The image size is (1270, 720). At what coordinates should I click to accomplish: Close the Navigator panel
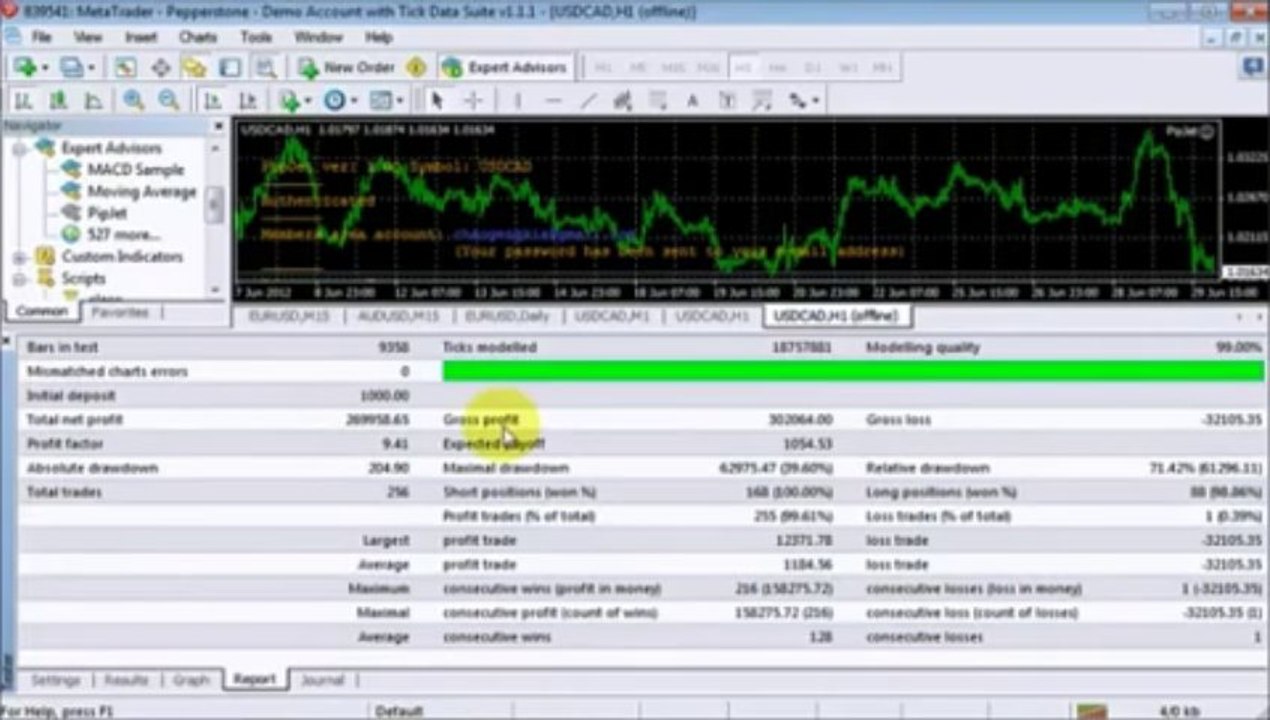218,126
